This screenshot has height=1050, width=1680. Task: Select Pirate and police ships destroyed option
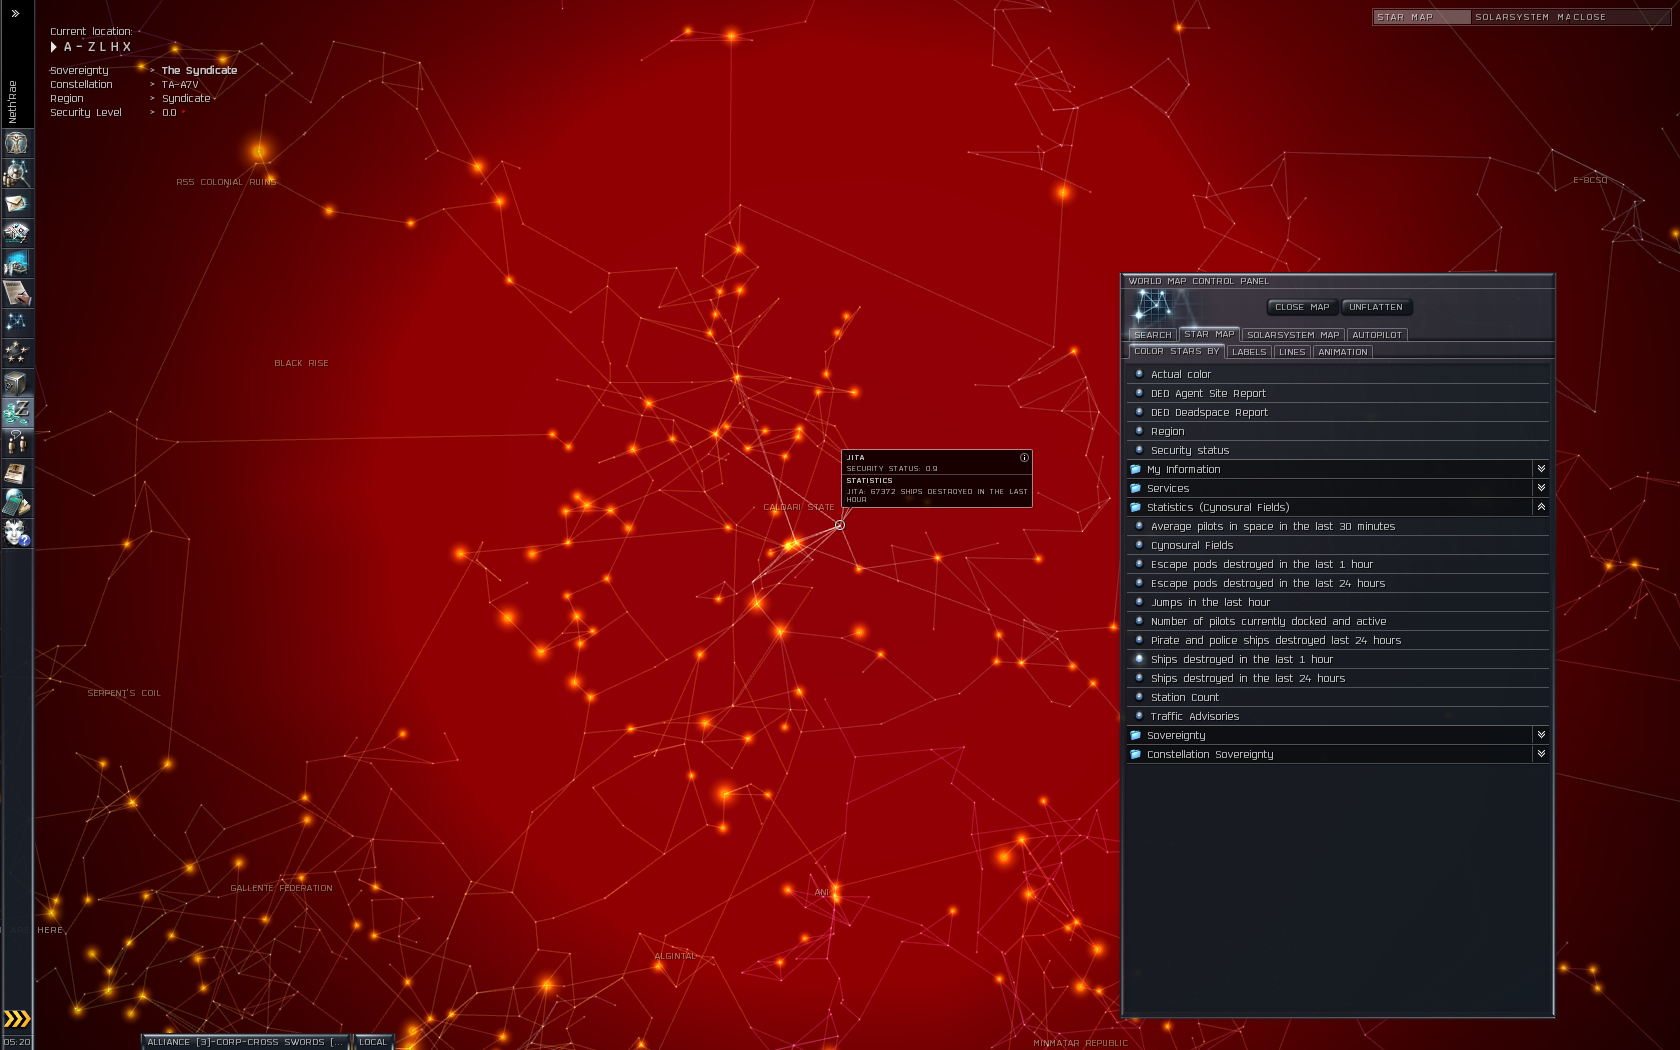[x=1338, y=640]
